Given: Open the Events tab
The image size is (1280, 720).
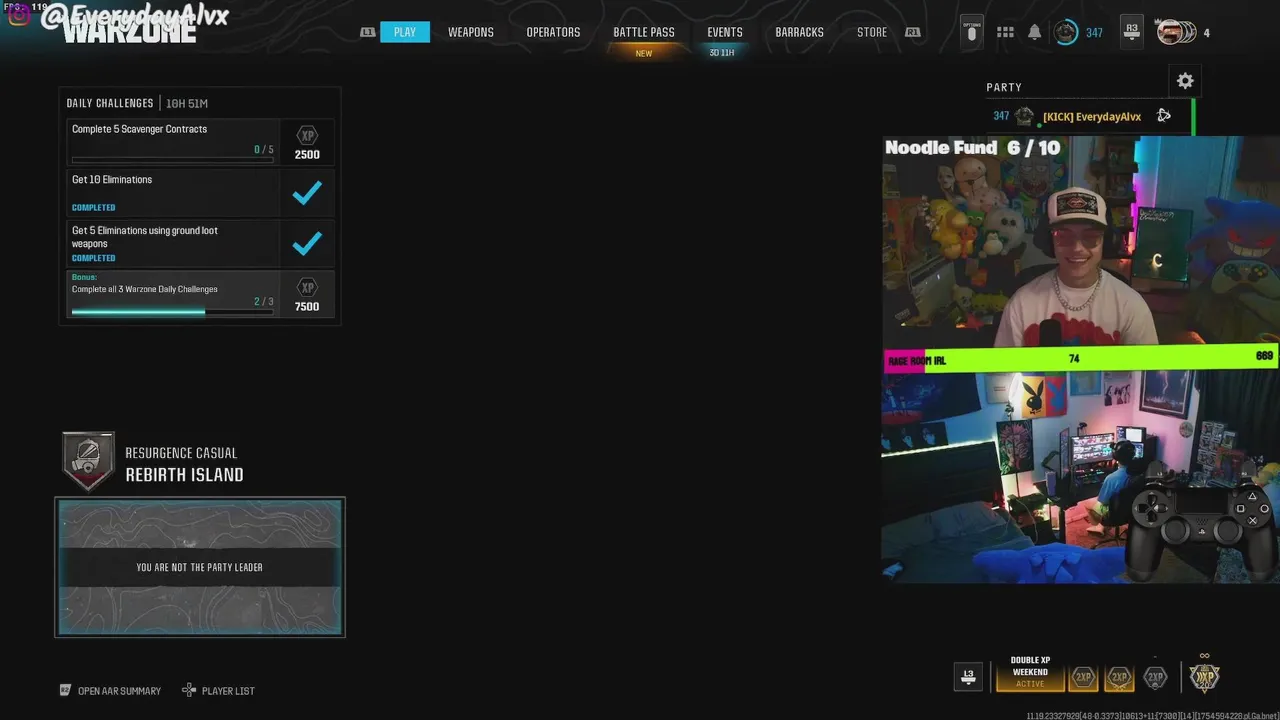Looking at the screenshot, I should pyautogui.click(x=725, y=32).
